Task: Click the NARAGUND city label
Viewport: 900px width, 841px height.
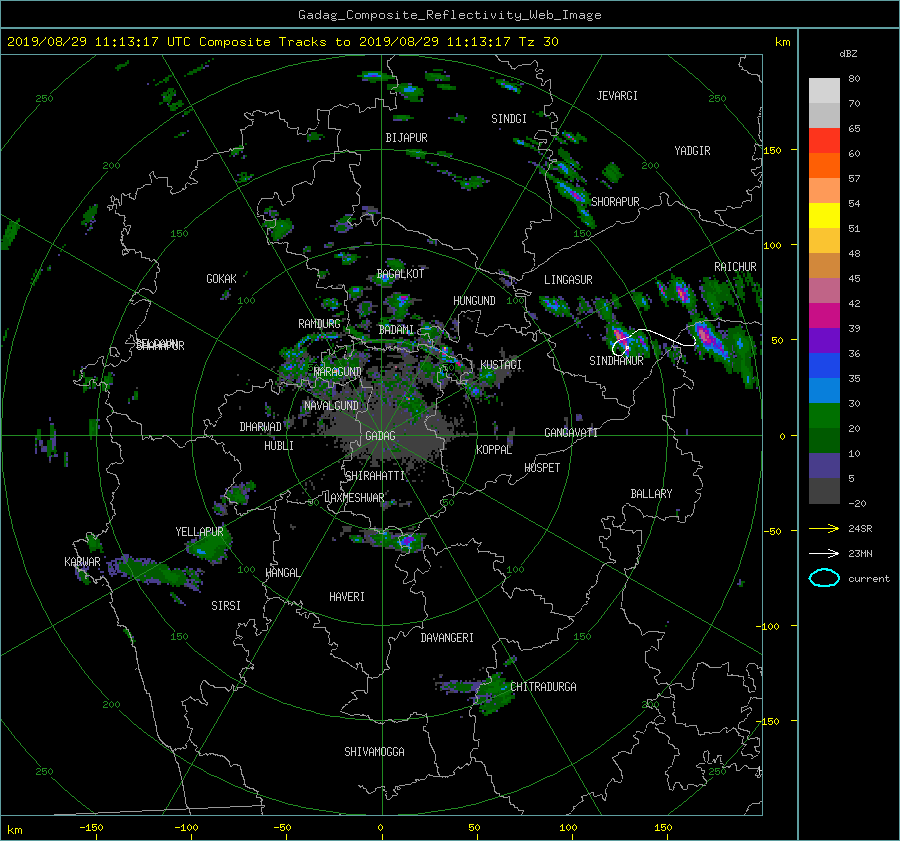Action: point(337,372)
